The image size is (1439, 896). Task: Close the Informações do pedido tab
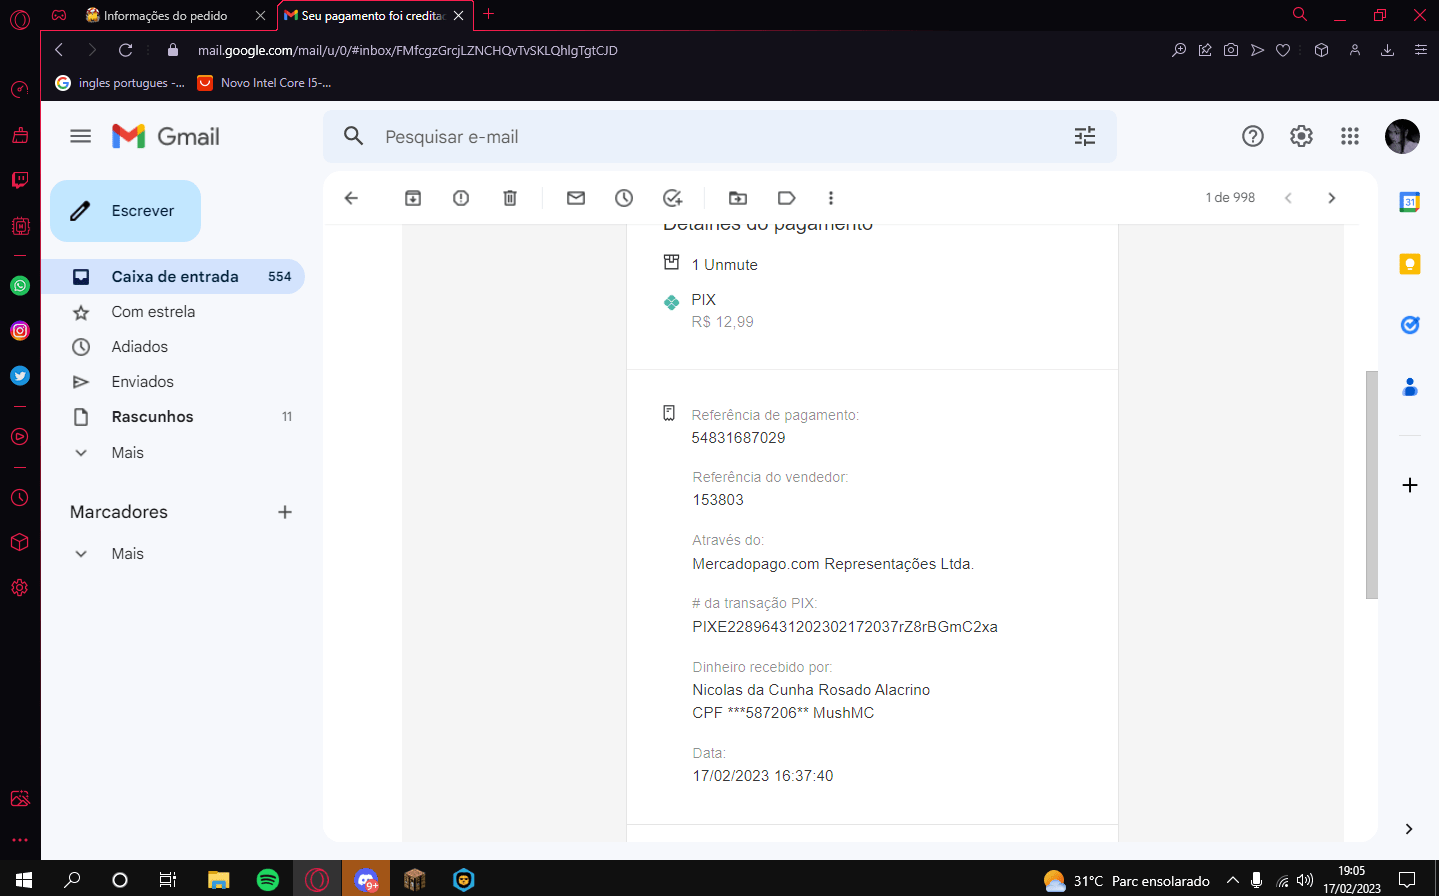coord(260,15)
